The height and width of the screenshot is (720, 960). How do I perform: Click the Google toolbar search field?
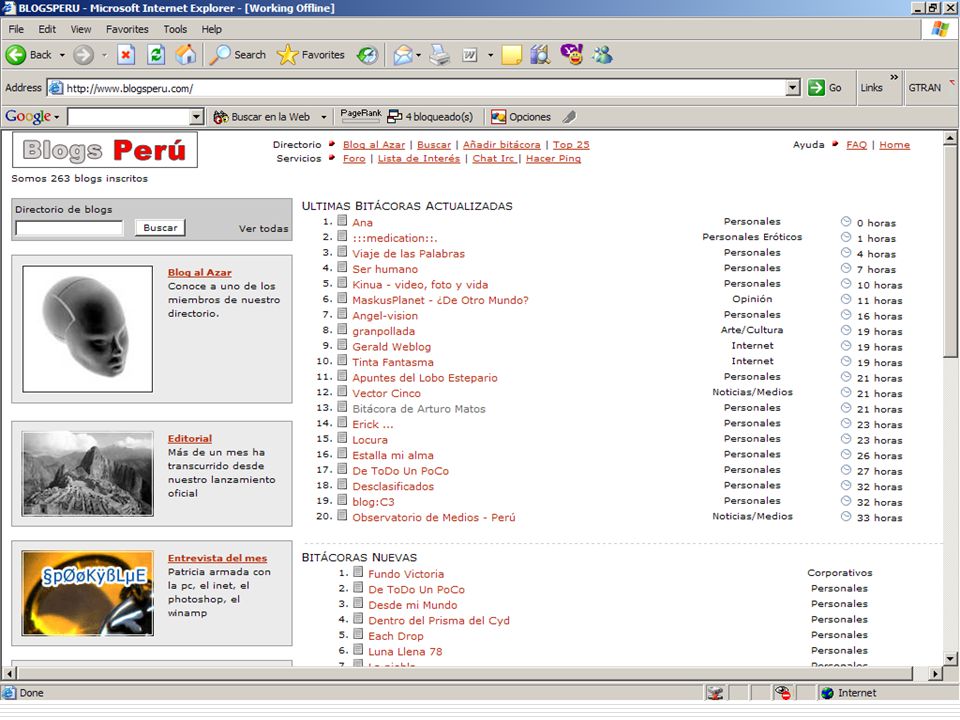129,116
